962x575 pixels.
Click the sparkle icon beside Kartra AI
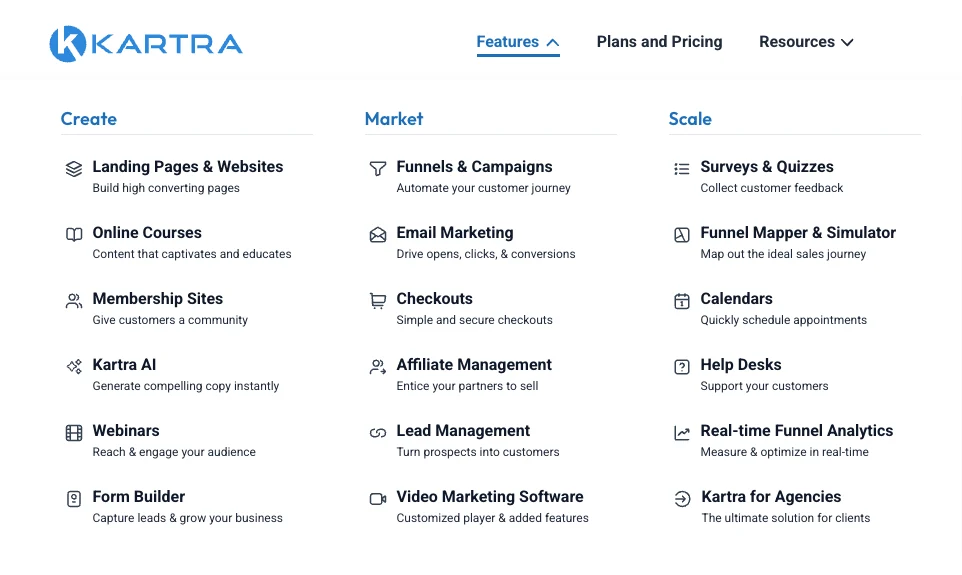pyautogui.click(x=74, y=366)
